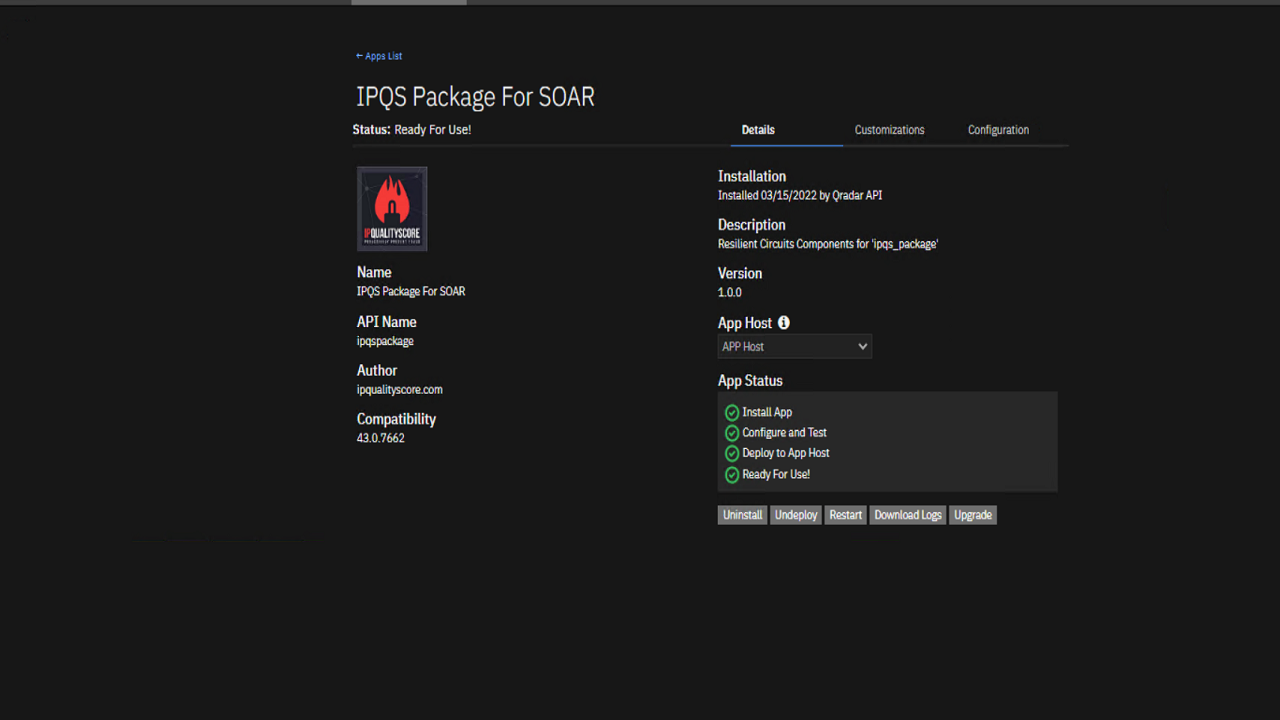The image size is (1280, 720).
Task: Click the Download Logs button
Action: pos(907,514)
